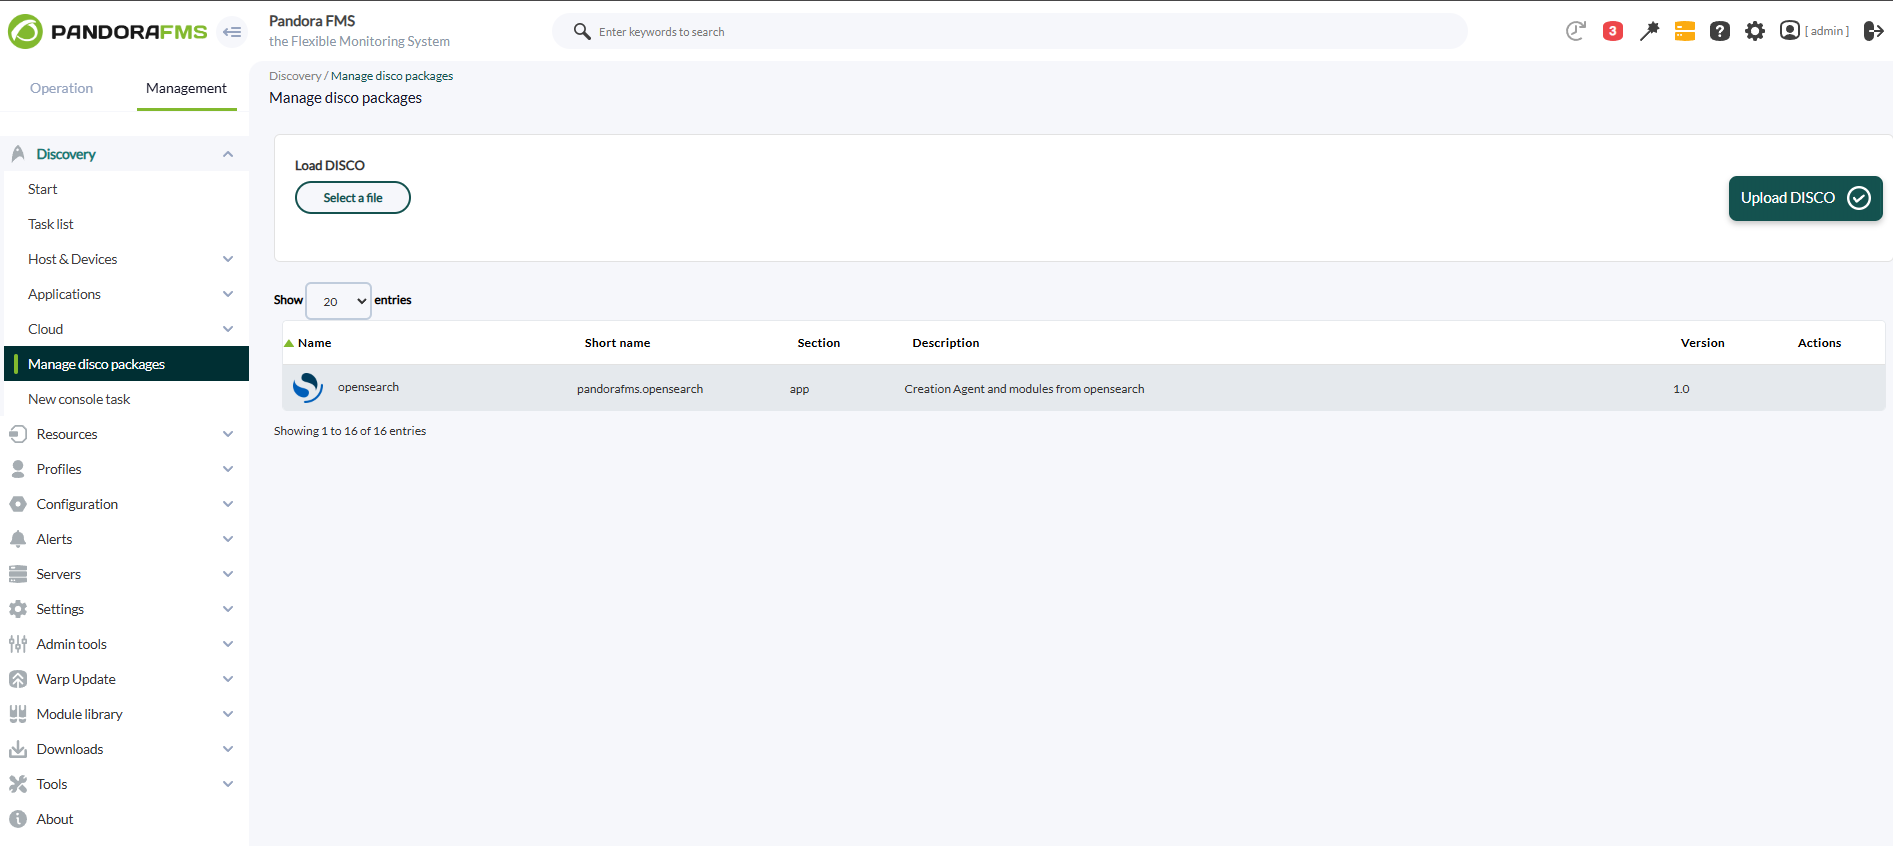Sort by Version column header

[1702, 343]
